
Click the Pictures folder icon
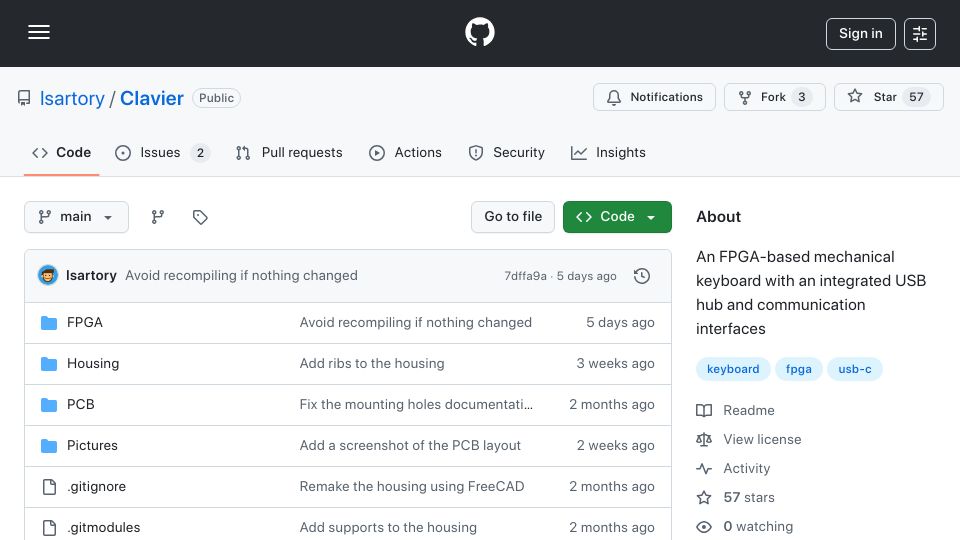click(x=49, y=446)
